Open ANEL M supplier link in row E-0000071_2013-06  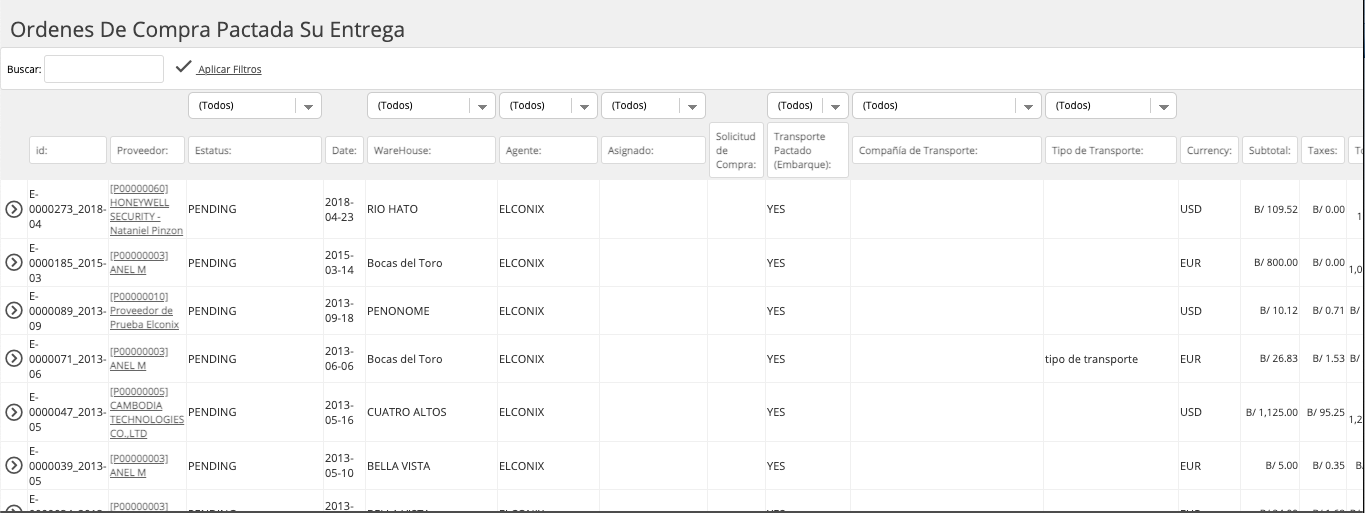pos(139,358)
